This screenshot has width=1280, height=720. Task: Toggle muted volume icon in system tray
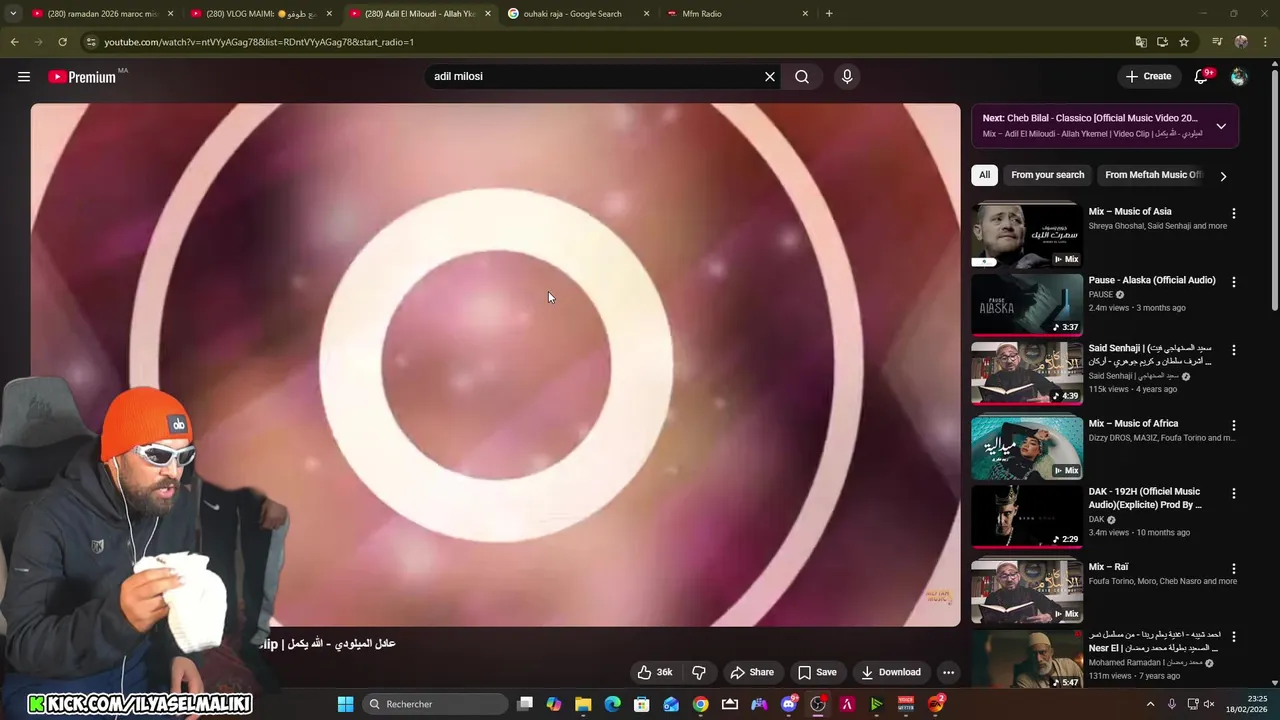tap(1209, 704)
